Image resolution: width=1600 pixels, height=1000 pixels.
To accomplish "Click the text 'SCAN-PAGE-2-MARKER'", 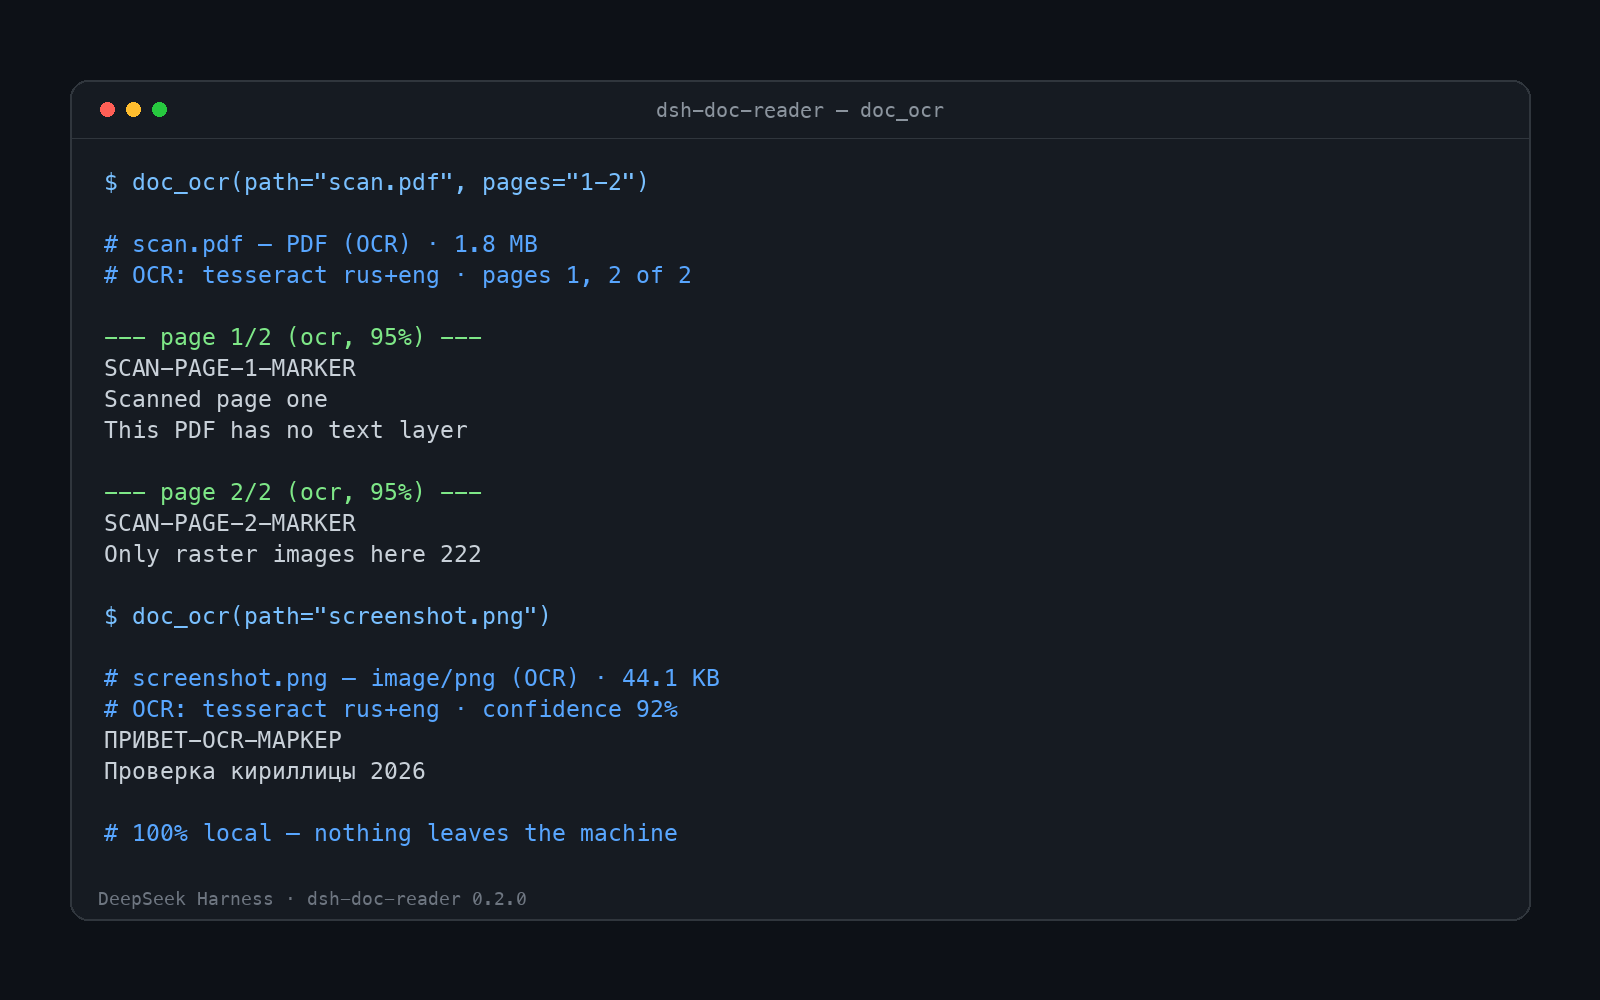I will (x=230, y=523).
